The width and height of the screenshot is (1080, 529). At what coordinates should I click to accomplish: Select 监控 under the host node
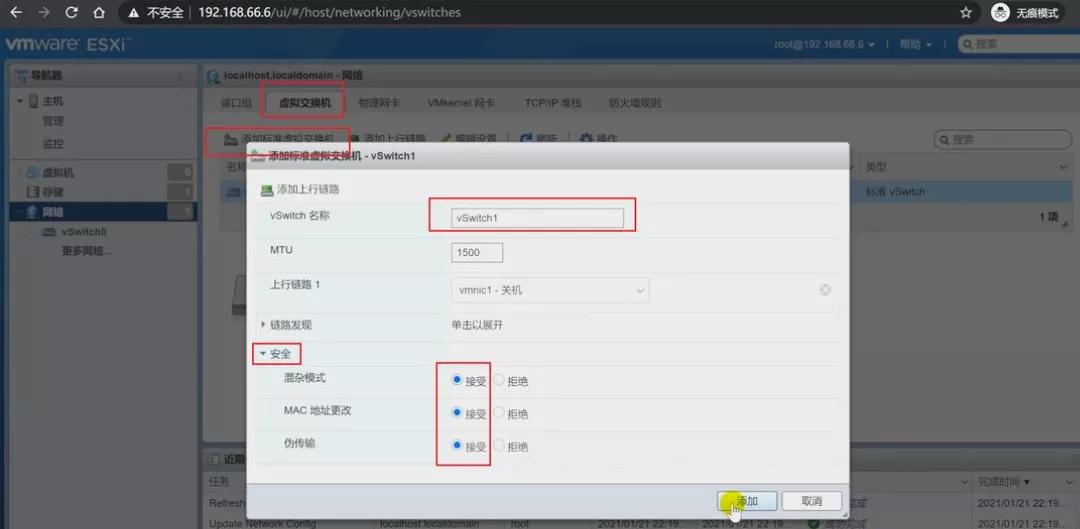pos(53,144)
